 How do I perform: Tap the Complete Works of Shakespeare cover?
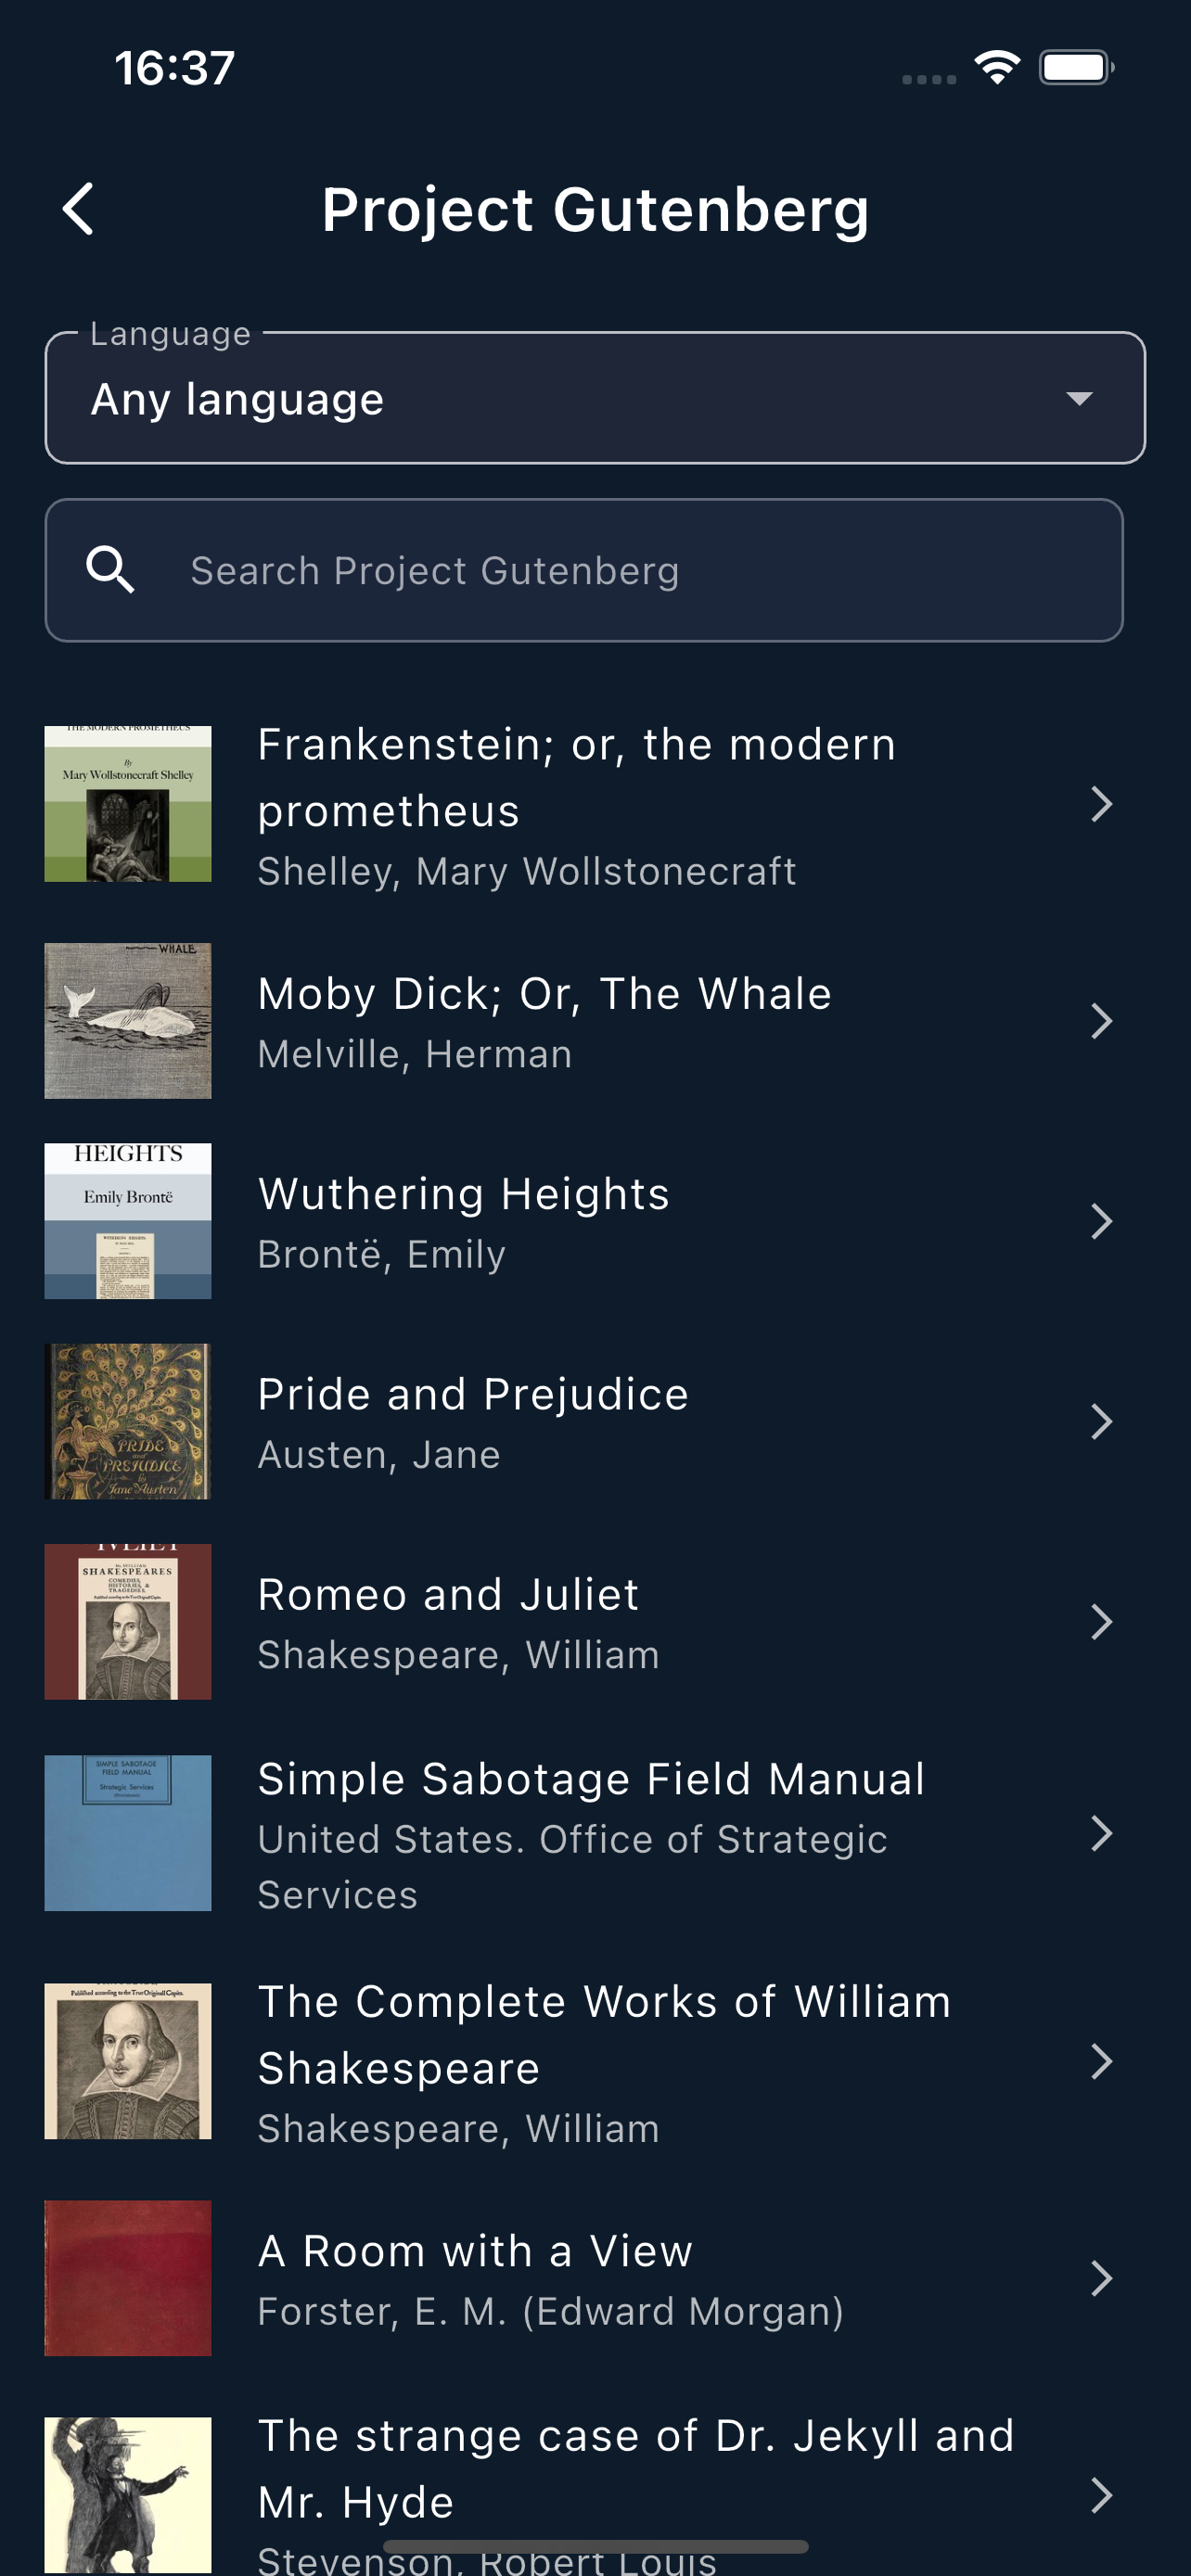[x=128, y=2061]
